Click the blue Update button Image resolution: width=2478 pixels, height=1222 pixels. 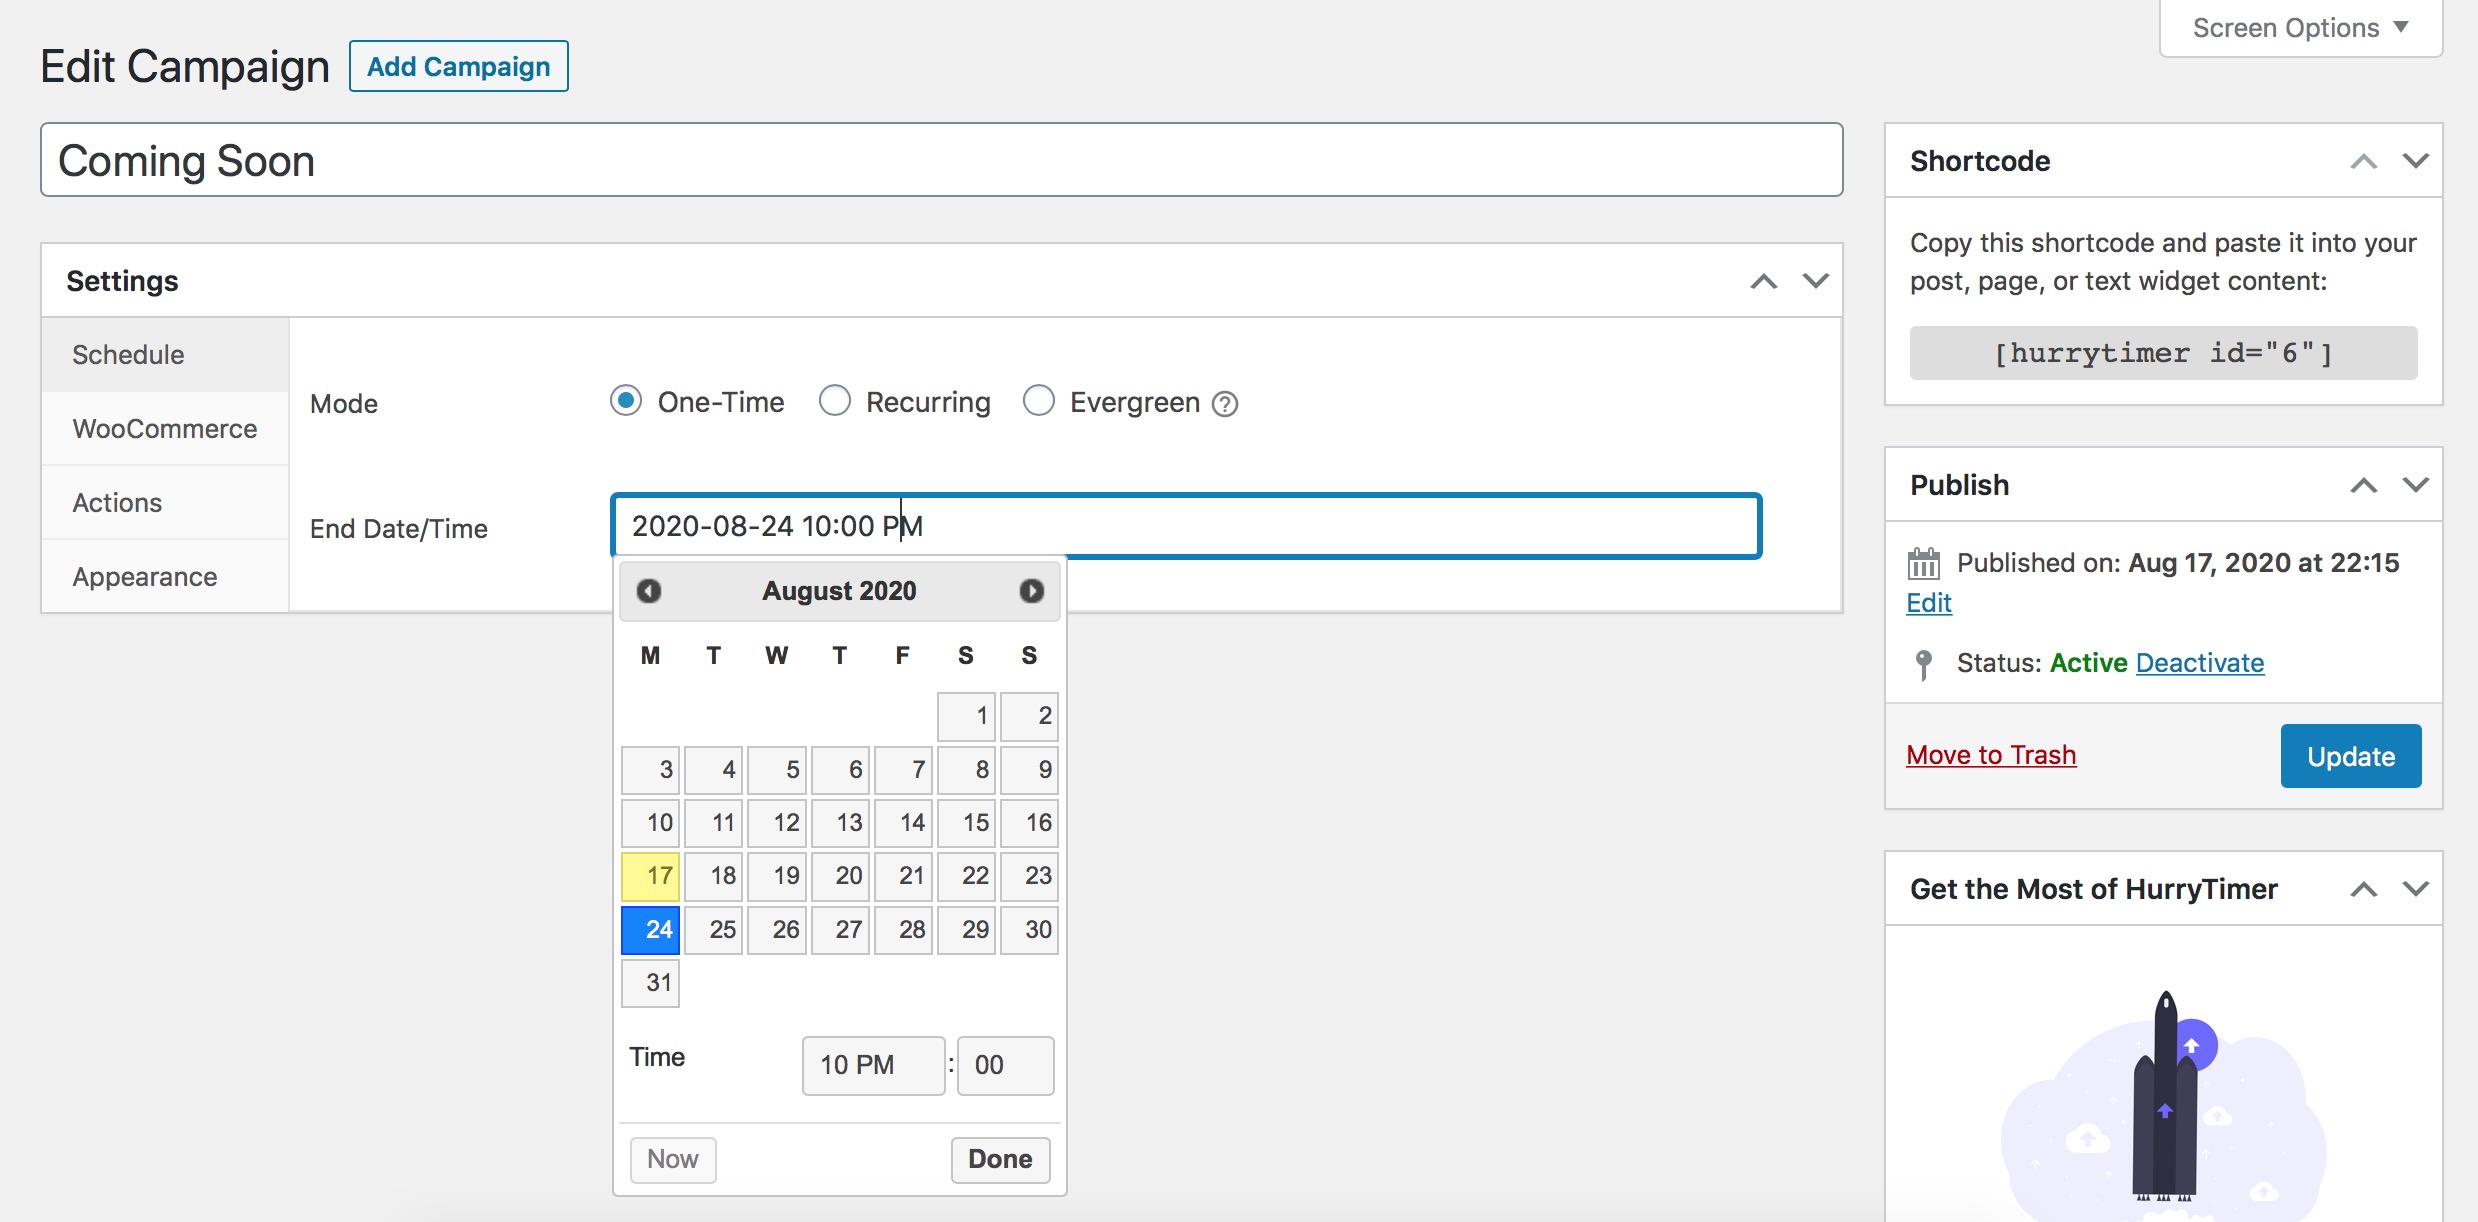(2351, 756)
